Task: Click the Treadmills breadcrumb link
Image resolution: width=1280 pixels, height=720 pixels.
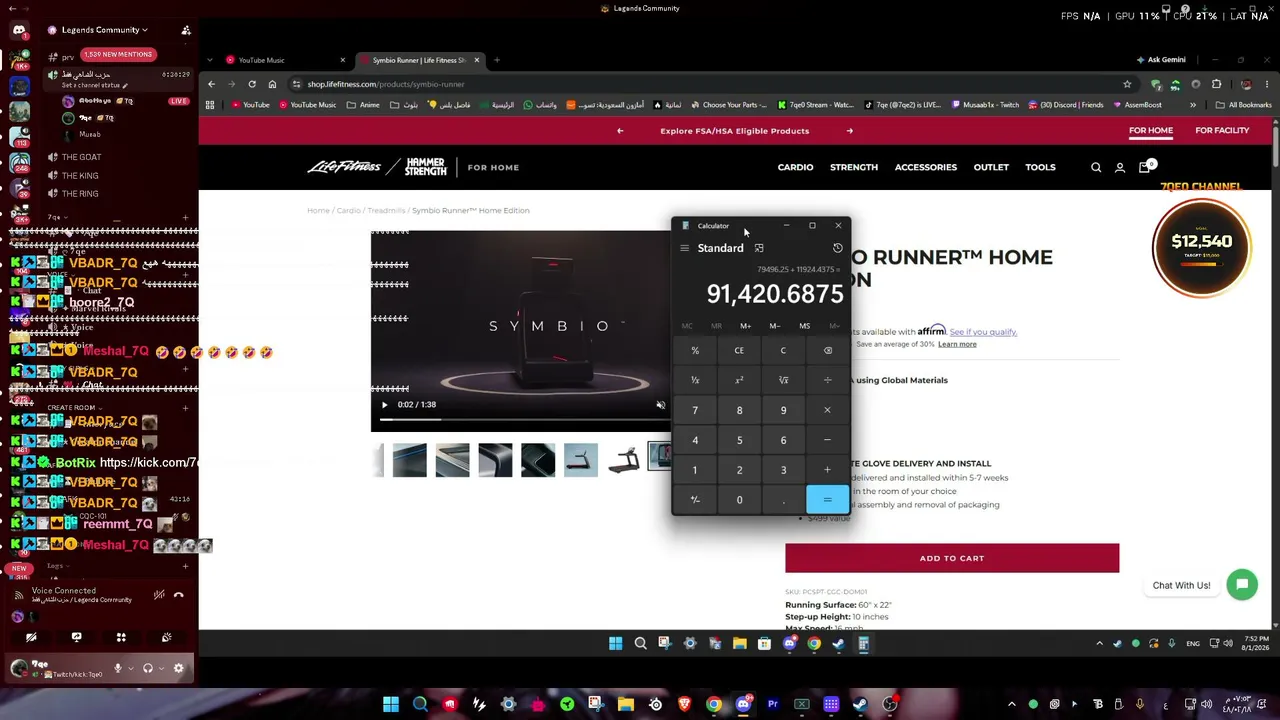Action: coord(386,211)
